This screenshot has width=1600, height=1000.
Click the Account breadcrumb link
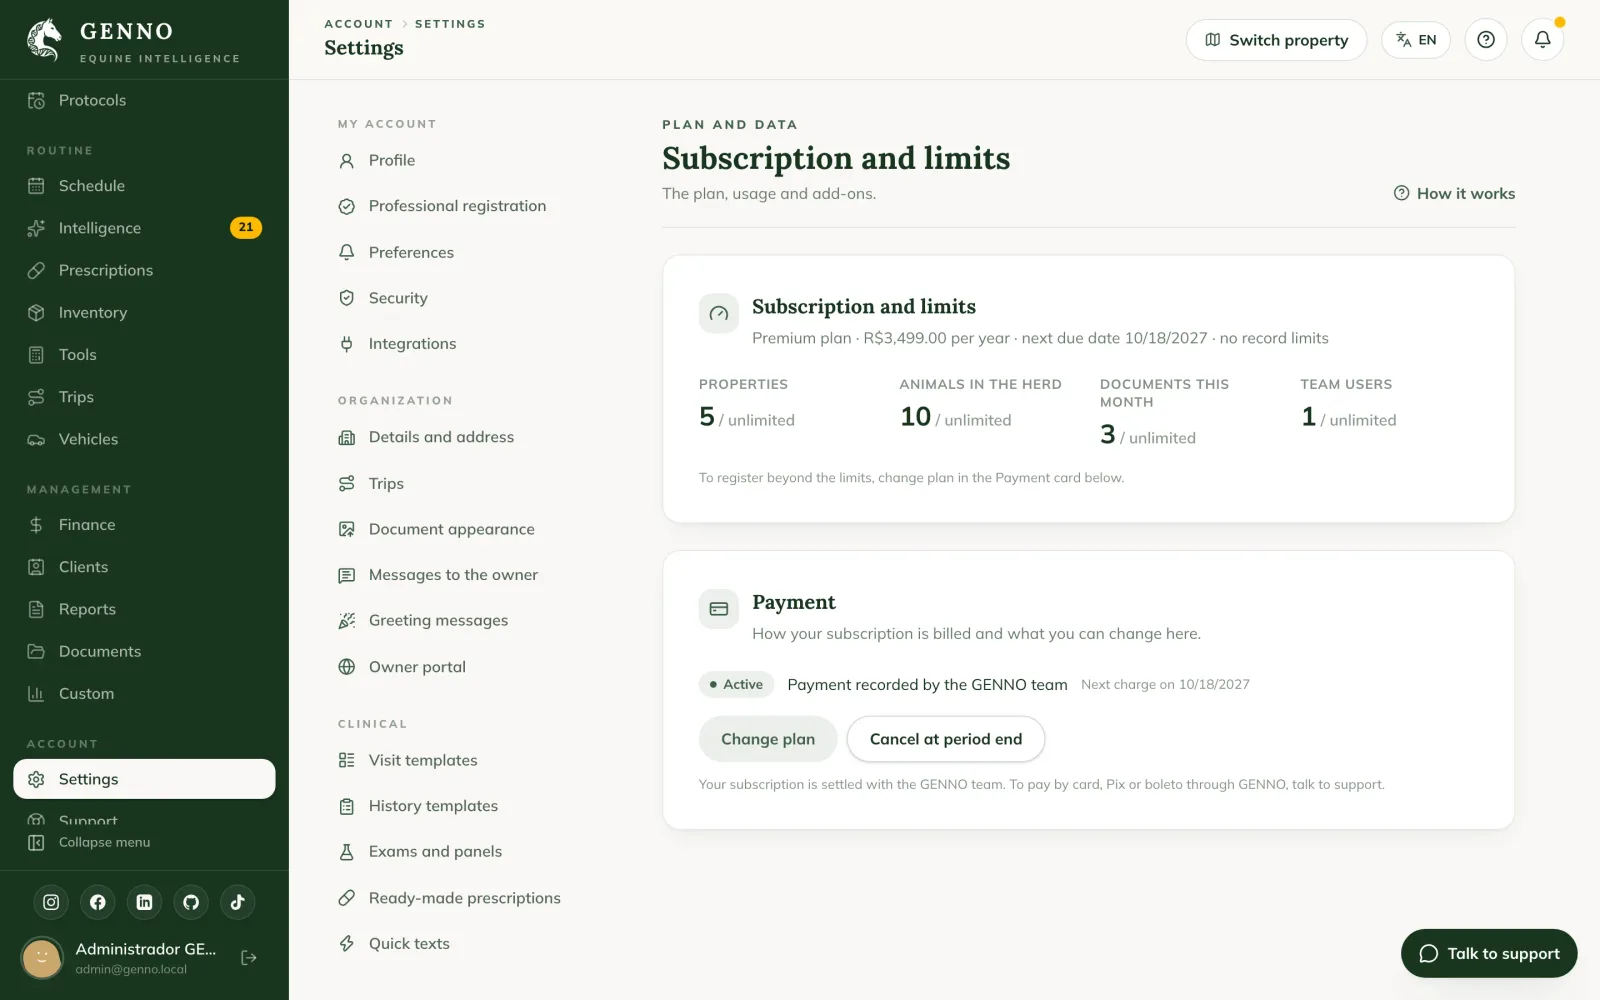pyautogui.click(x=359, y=24)
